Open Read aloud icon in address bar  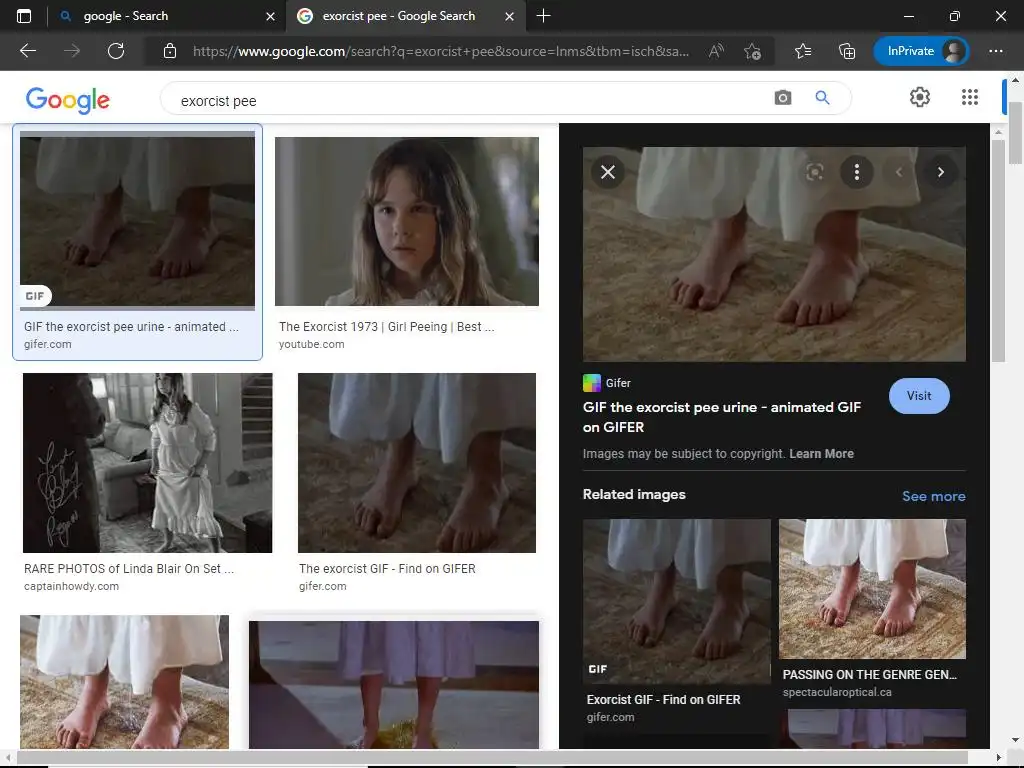click(x=716, y=51)
